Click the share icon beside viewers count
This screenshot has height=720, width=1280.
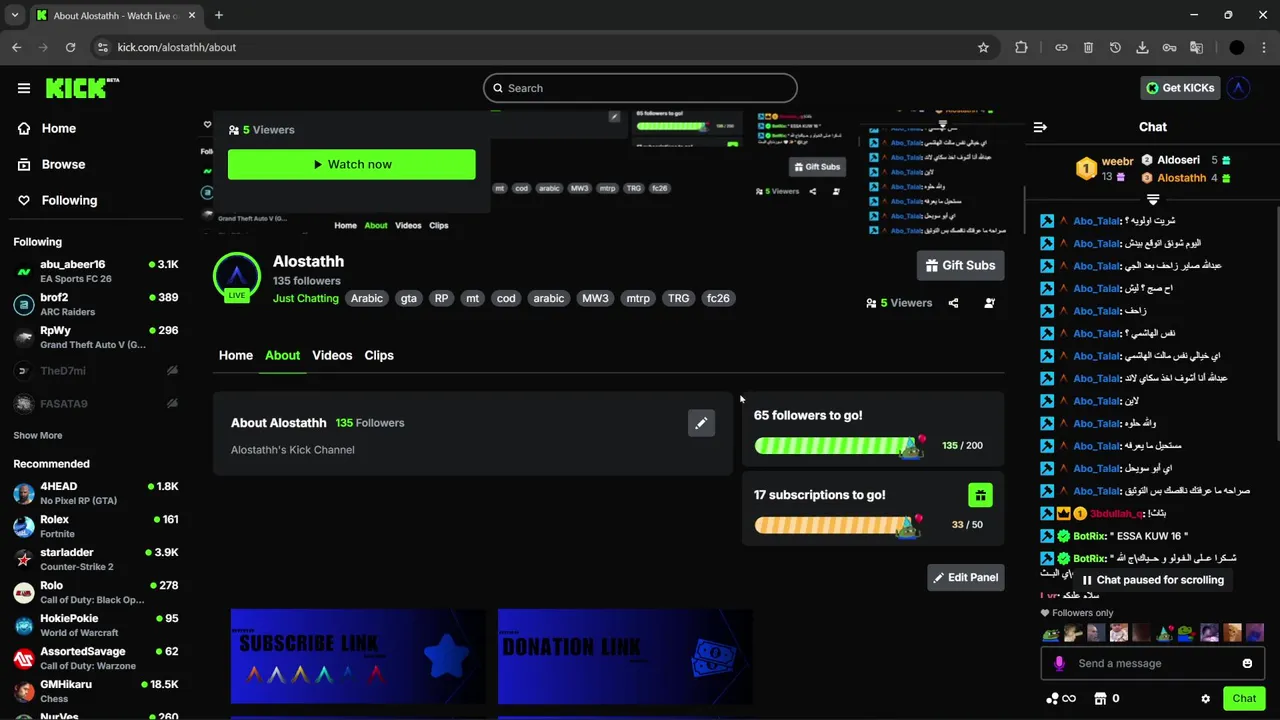coord(953,303)
